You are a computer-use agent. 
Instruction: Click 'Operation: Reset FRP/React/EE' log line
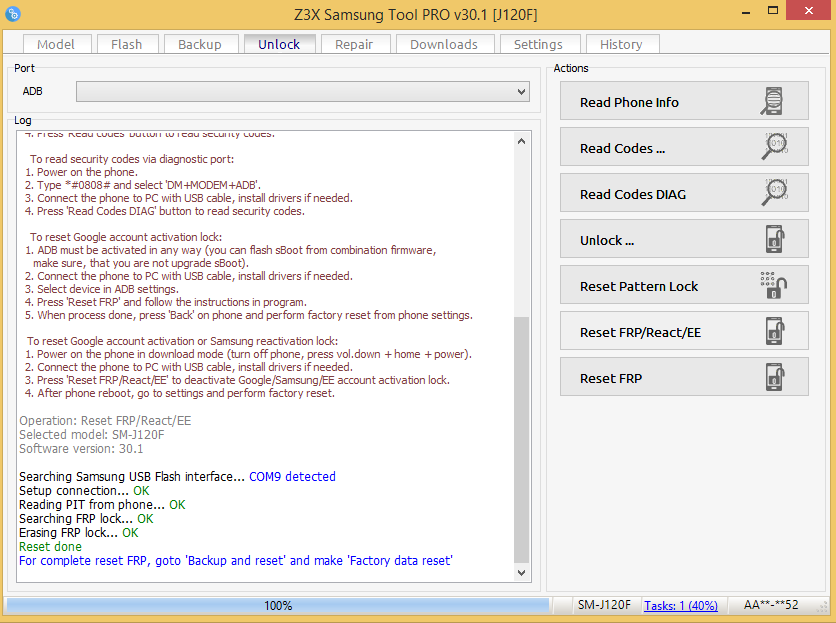coord(105,421)
